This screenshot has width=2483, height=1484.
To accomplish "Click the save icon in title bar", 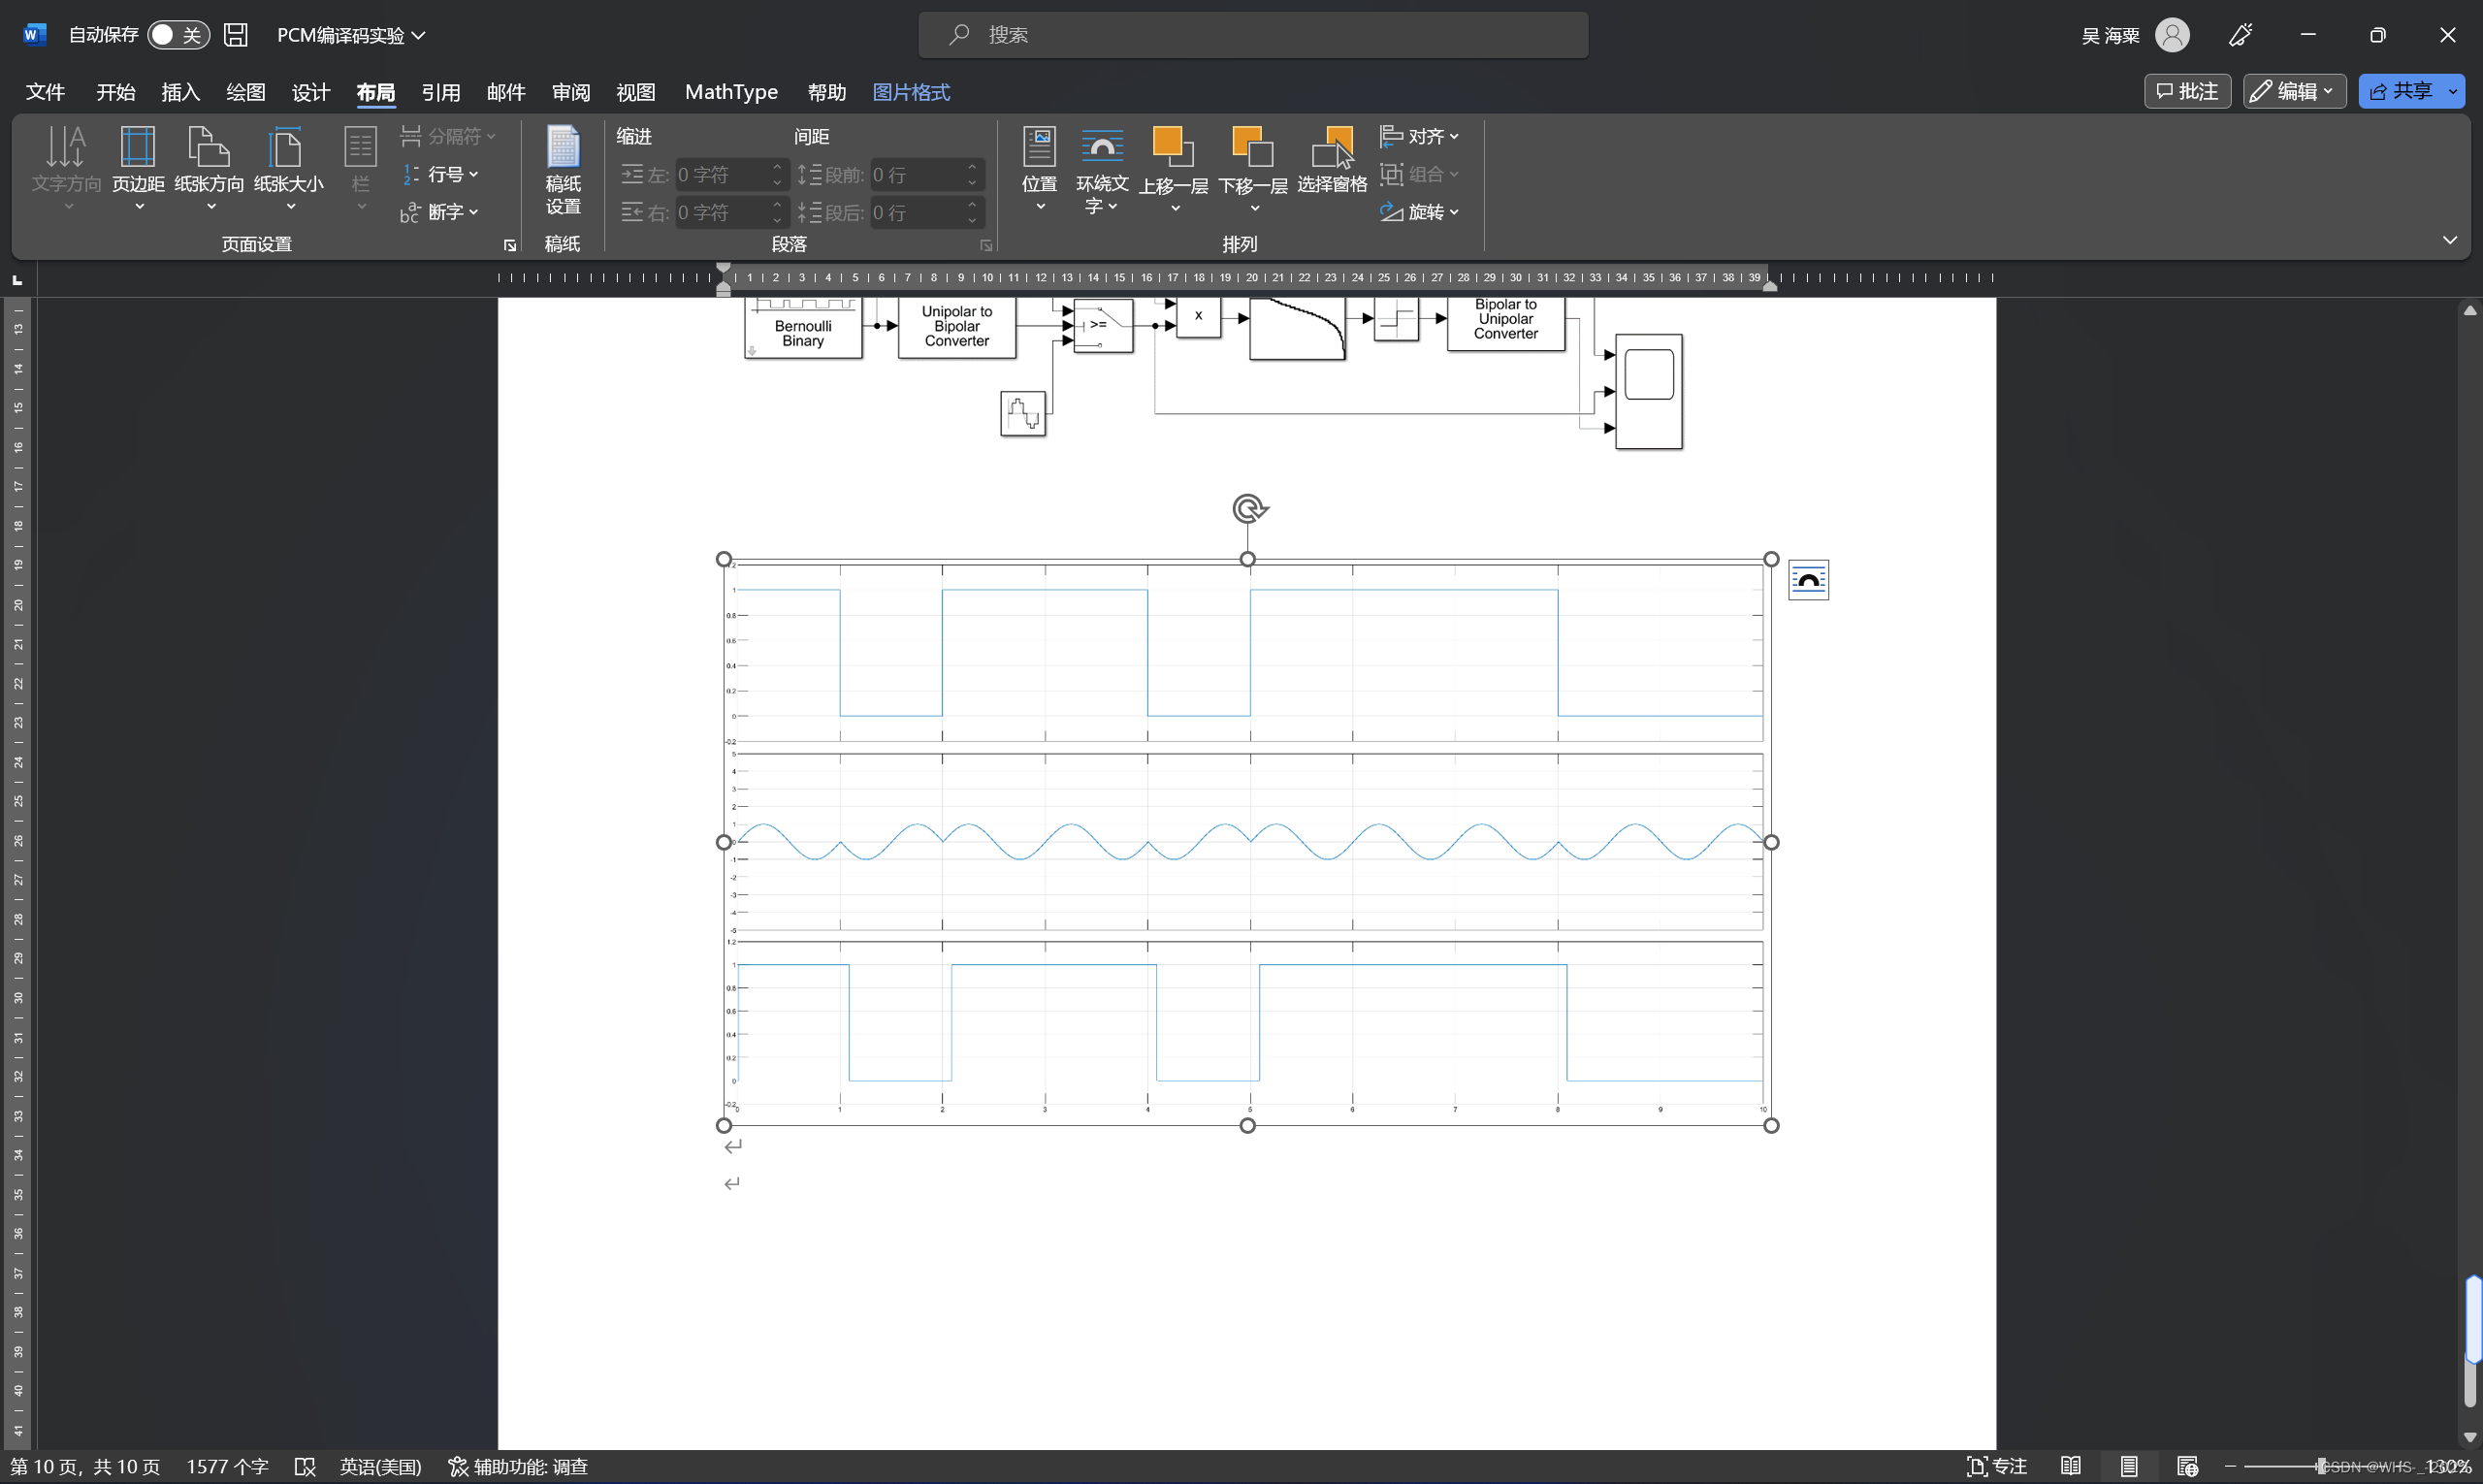I will (x=235, y=35).
